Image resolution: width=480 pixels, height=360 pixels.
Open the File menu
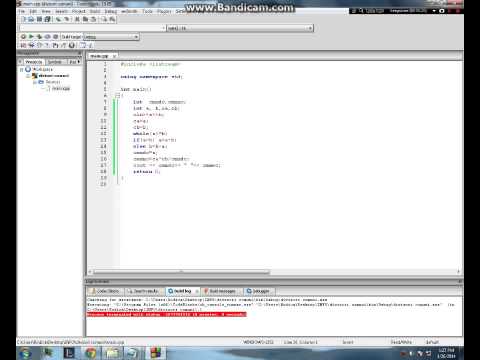[x=22, y=11]
